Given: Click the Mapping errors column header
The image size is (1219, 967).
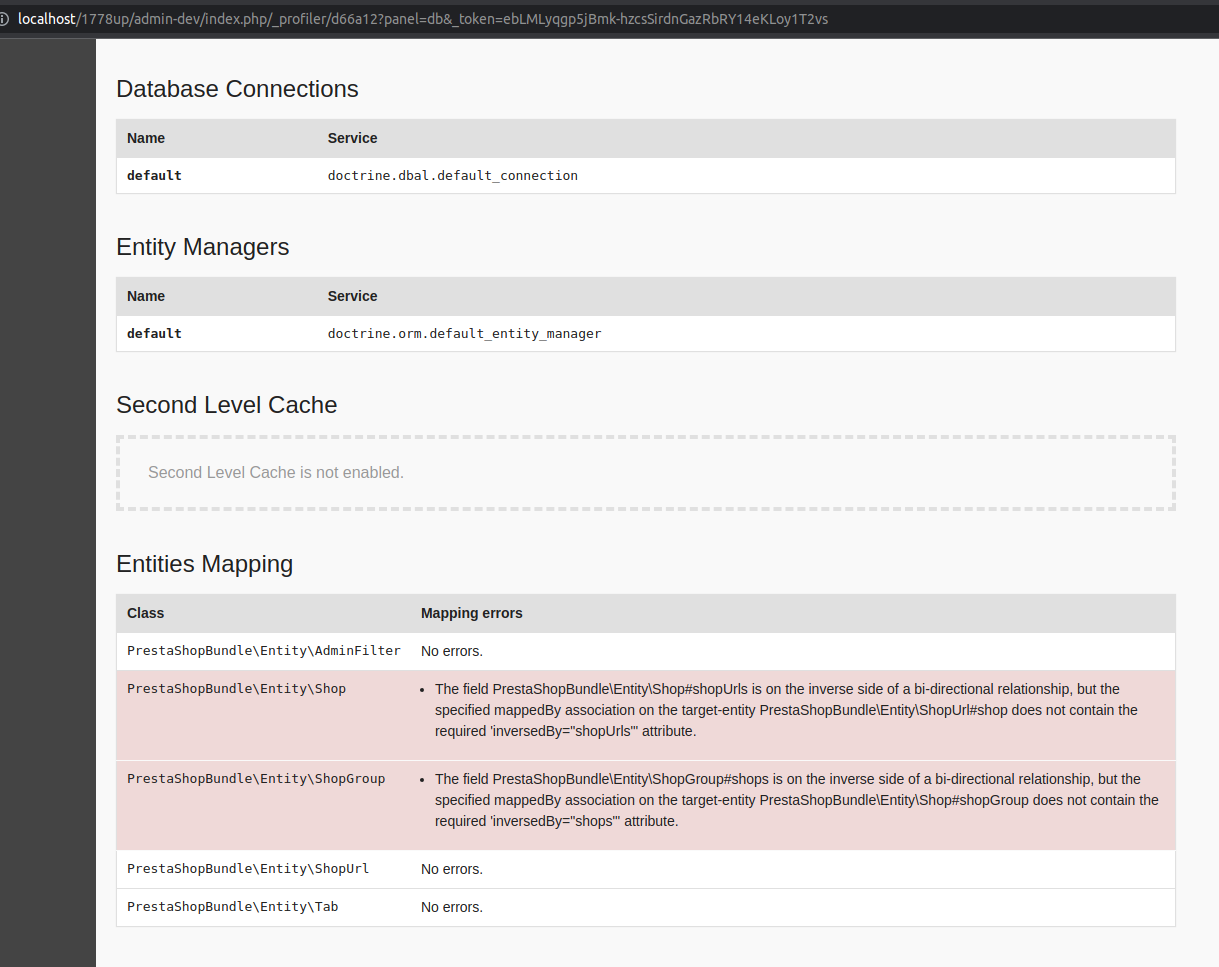Looking at the screenshot, I should (472, 613).
